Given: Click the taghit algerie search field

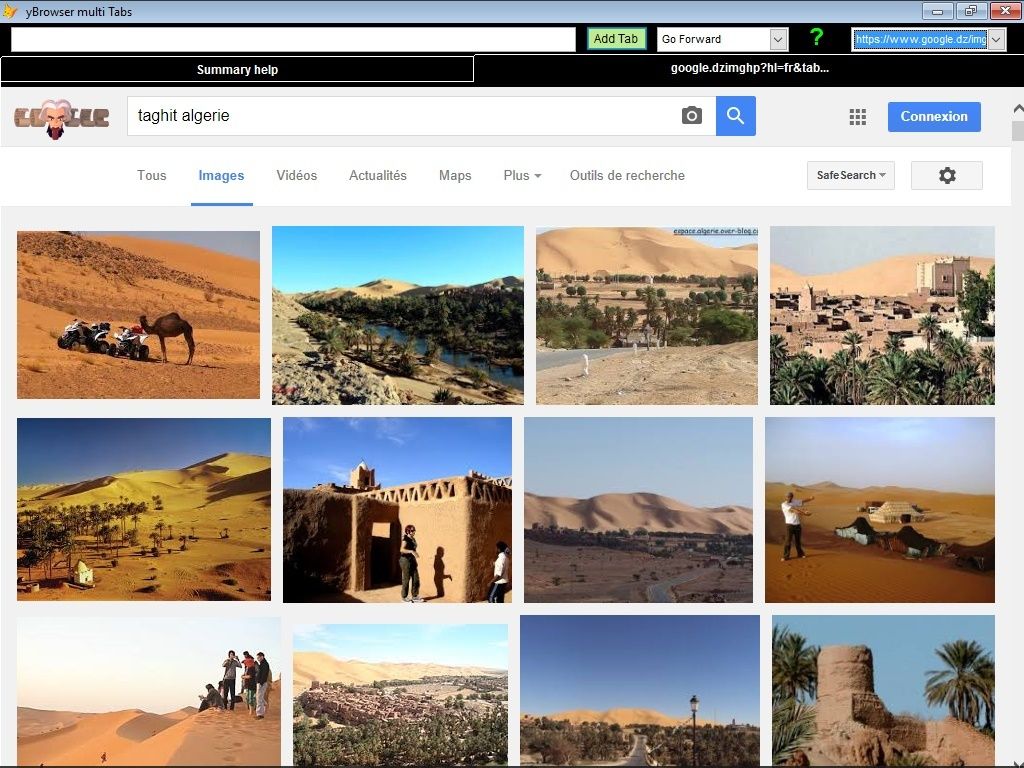Looking at the screenshot, I should (x=400, y=116).
